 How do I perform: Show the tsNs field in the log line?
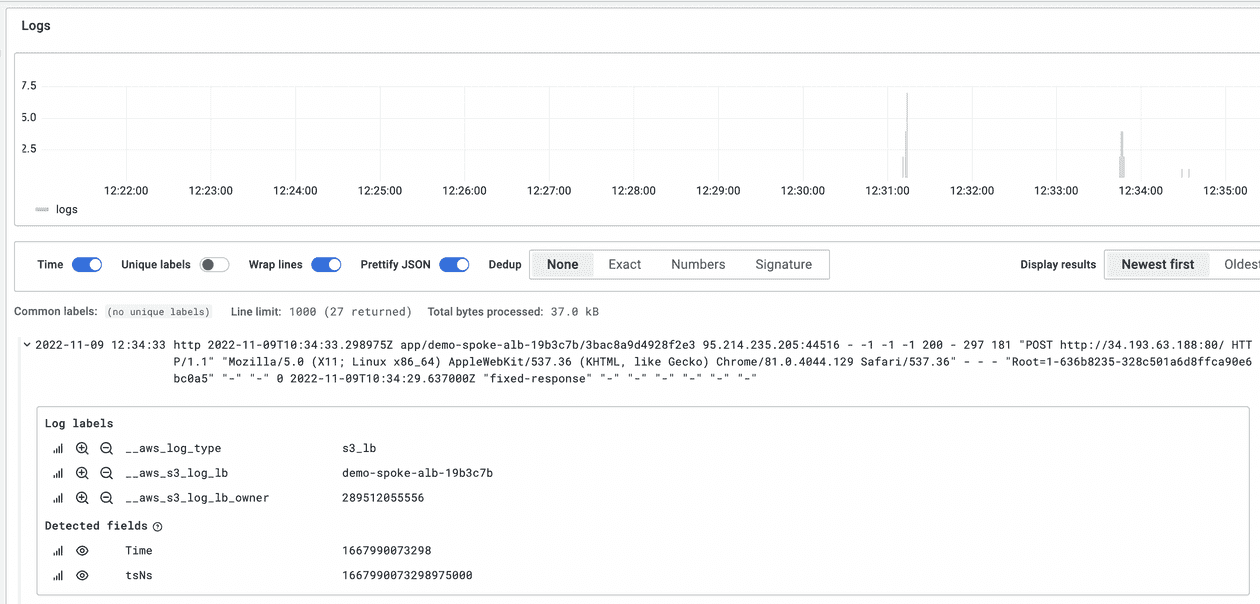coord(82,575)
